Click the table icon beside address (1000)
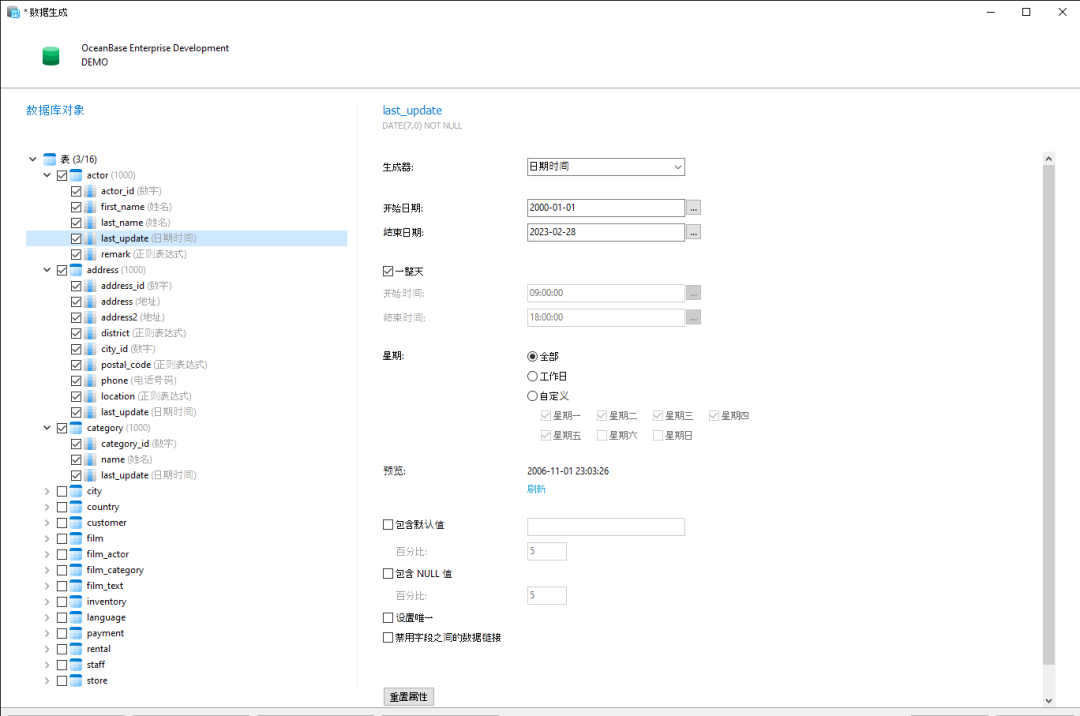This screenshot has width=1080, height=716. pos(76,270)
